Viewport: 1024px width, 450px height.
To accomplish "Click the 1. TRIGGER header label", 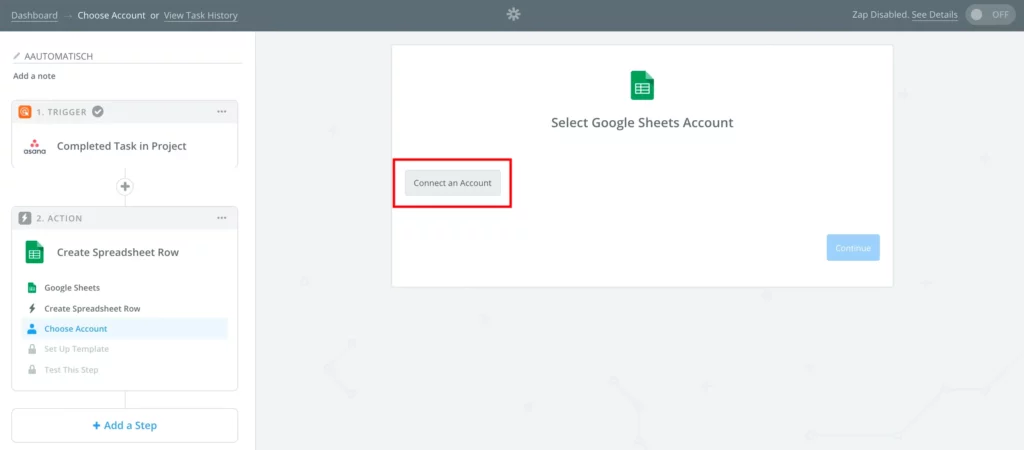I will pos(61,112).
